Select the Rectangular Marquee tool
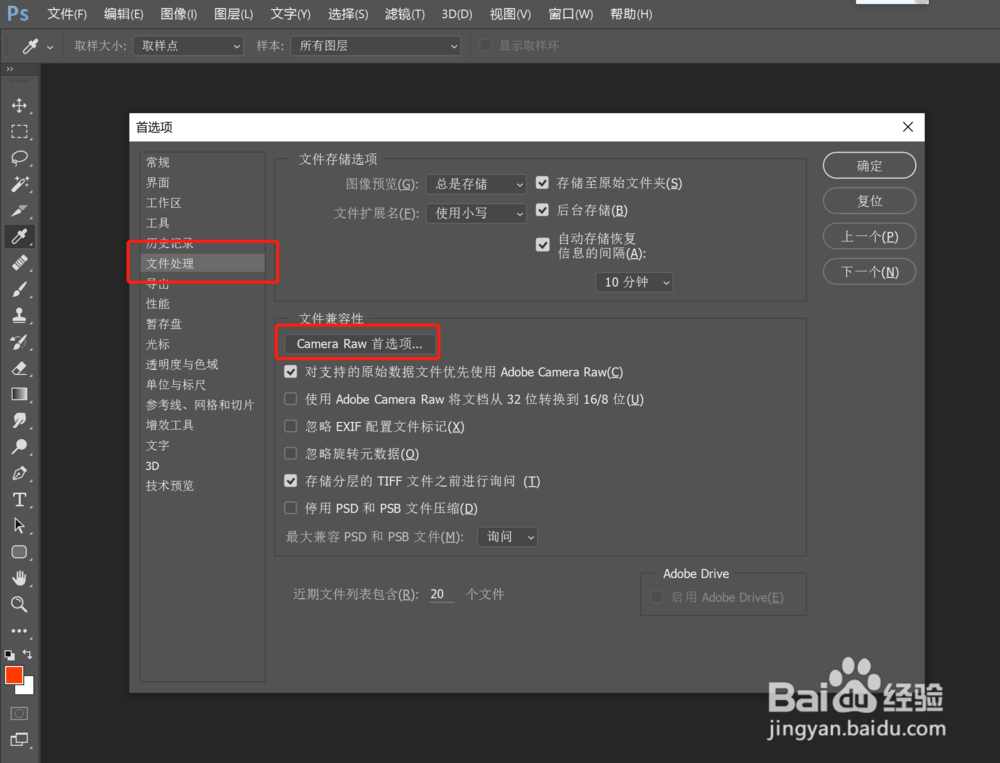Viewport: 1000px width, 763px height. [19, 131]
